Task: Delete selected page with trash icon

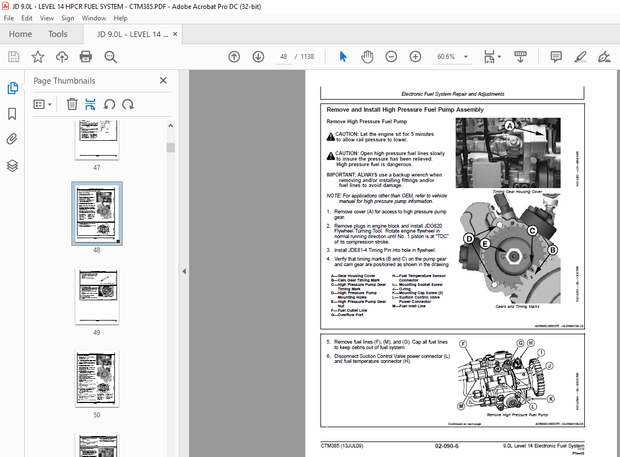Action: click(x=72, y=104)
